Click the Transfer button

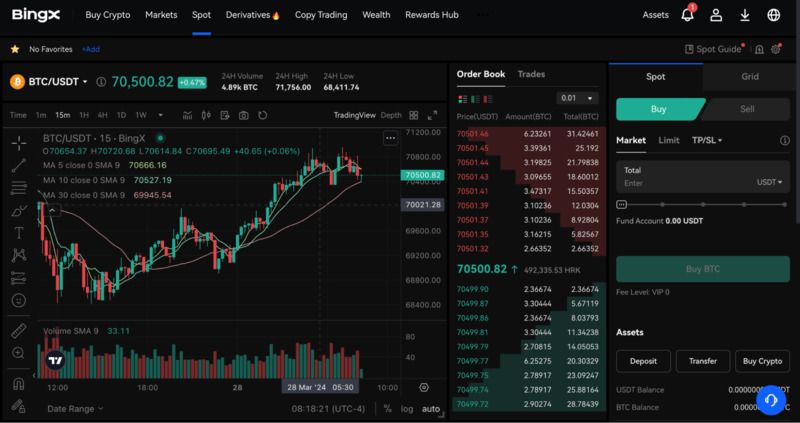tap(703, 361)
